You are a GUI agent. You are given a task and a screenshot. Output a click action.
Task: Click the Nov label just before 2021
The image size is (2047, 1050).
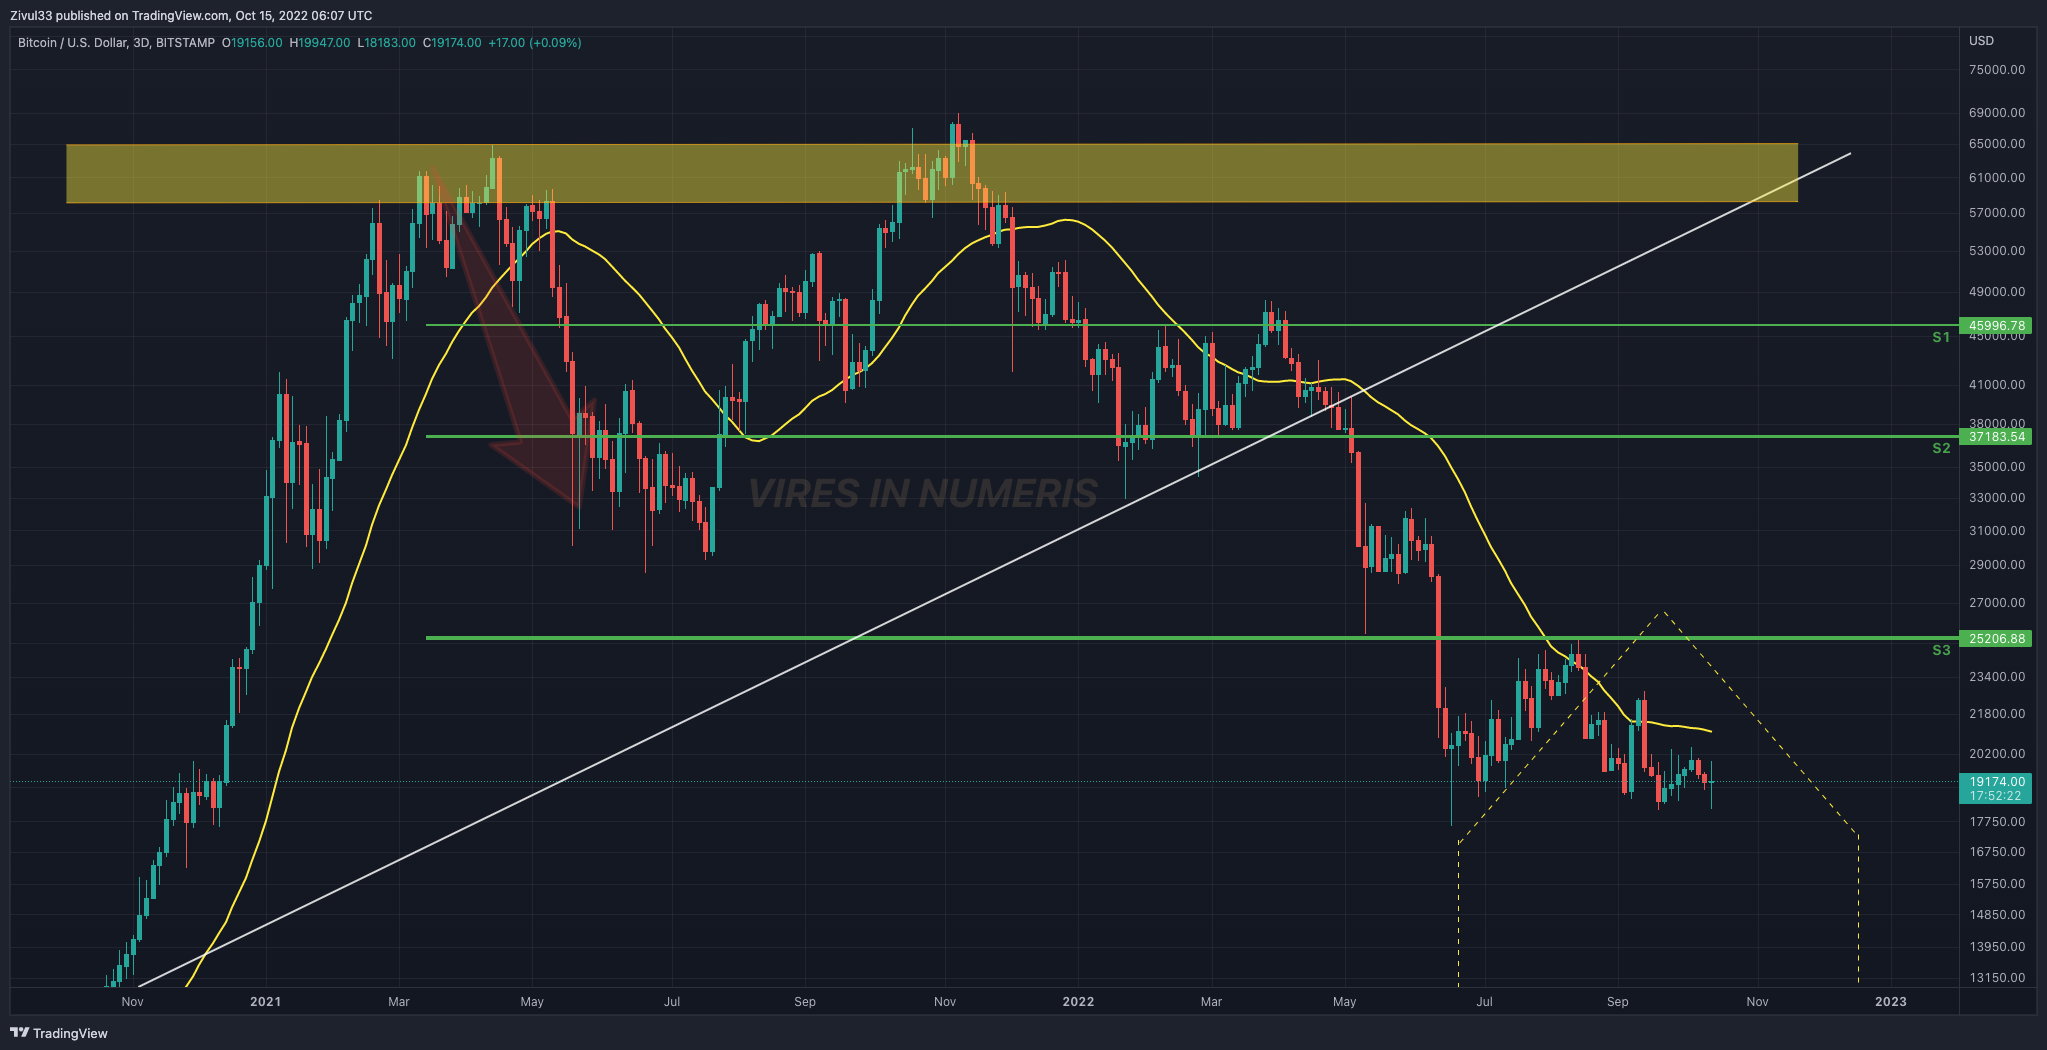[132, 1001]
